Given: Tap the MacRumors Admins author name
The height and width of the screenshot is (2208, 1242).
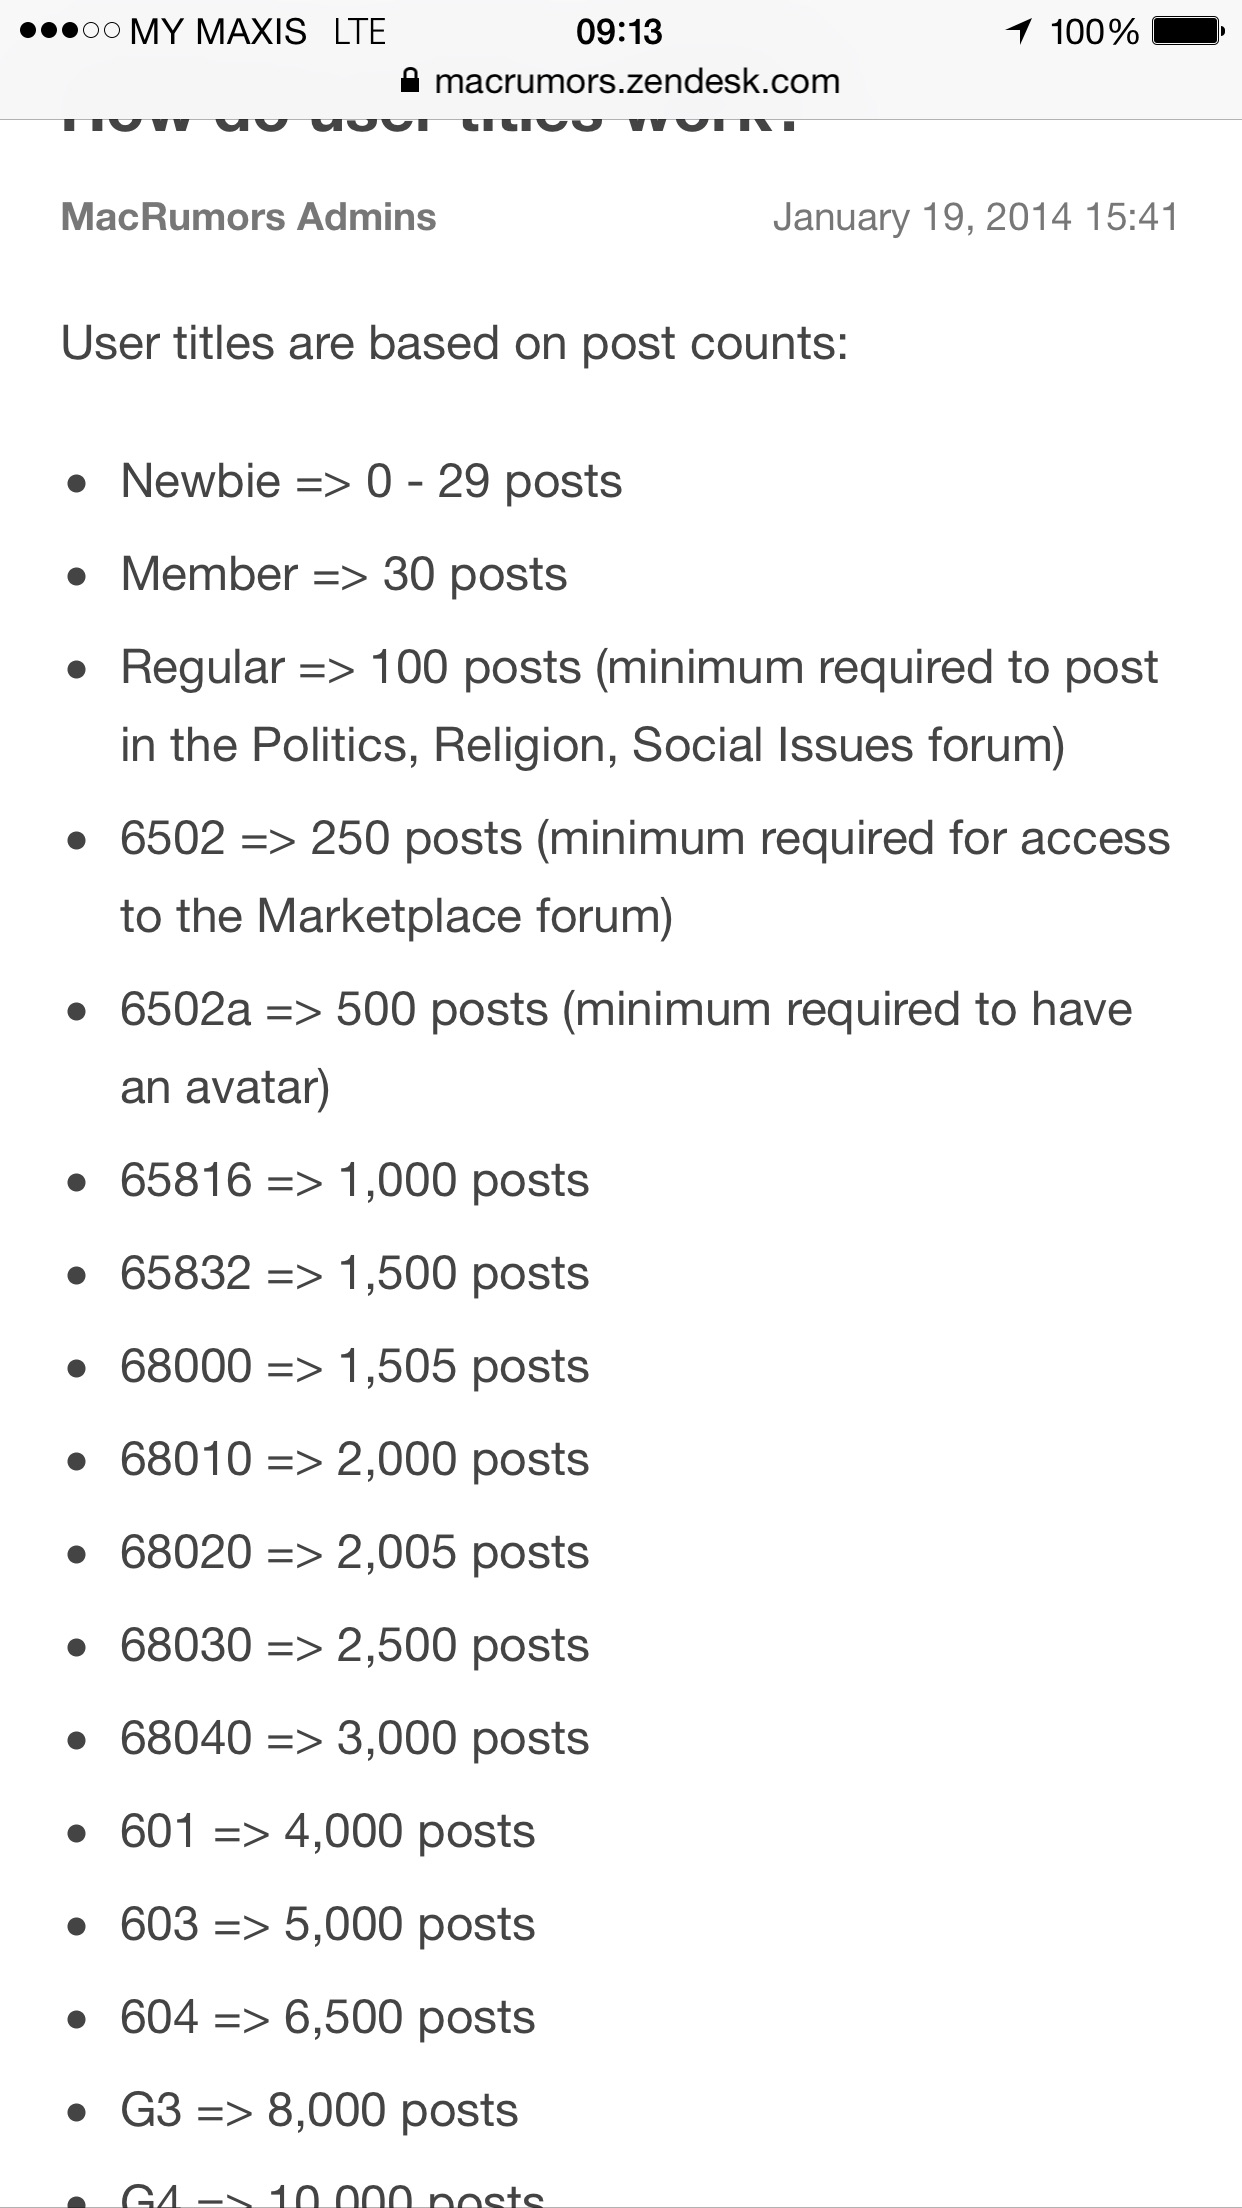Looking at the screenshot, I should (248, 217).
